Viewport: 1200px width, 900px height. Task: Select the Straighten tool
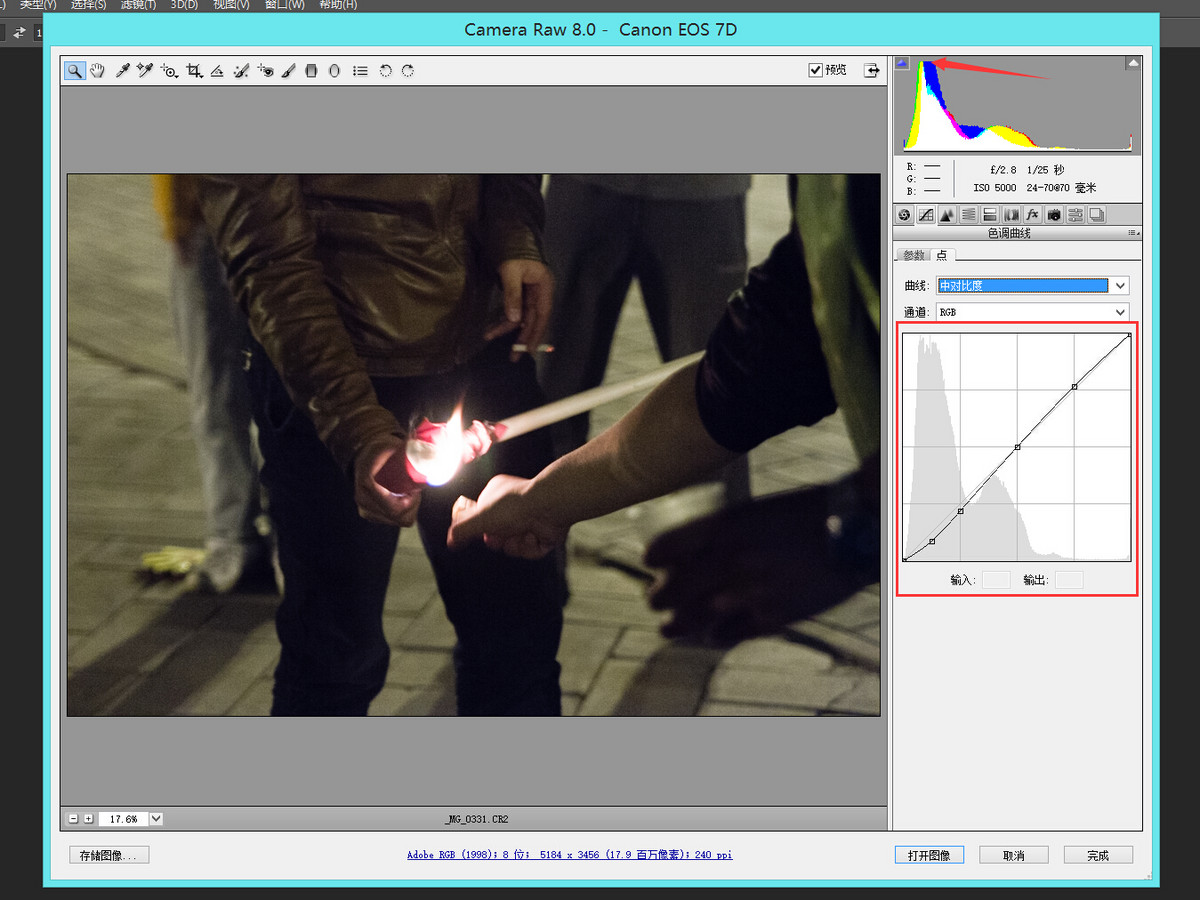tap(217, 71)
